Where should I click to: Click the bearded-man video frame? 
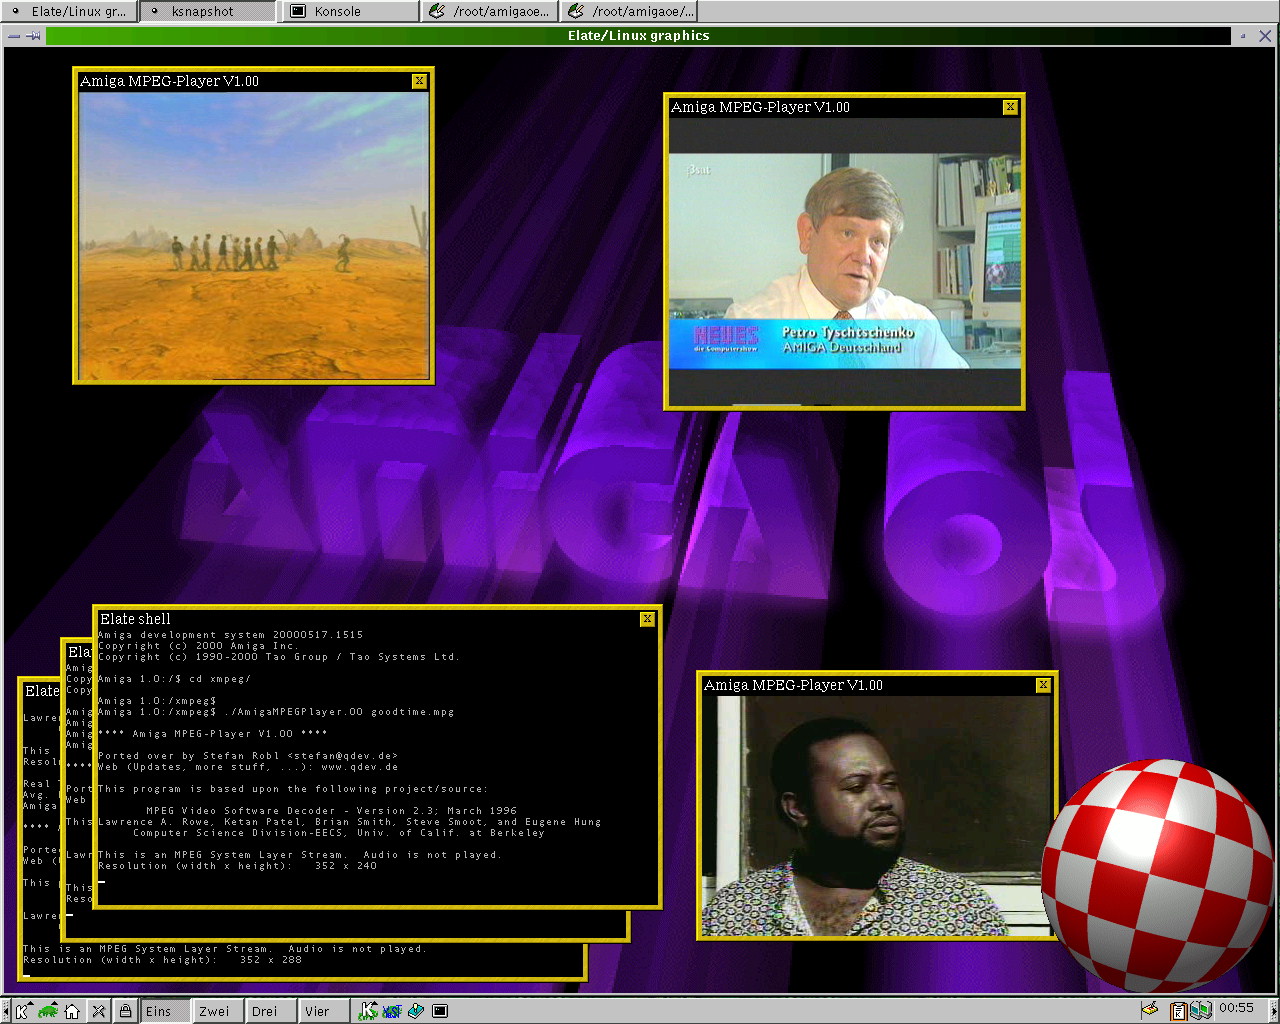(x=878, y=815)
